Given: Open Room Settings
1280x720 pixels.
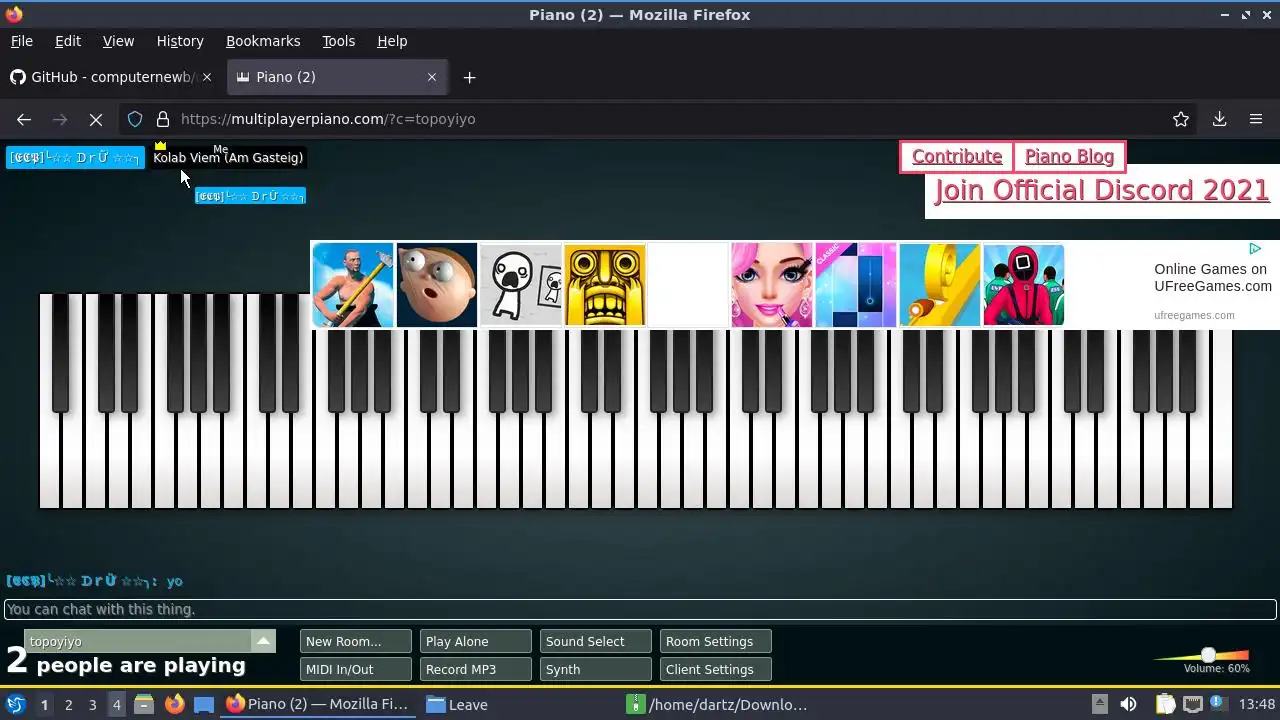Looking at the screenshot, I should [x=716, y=642].
